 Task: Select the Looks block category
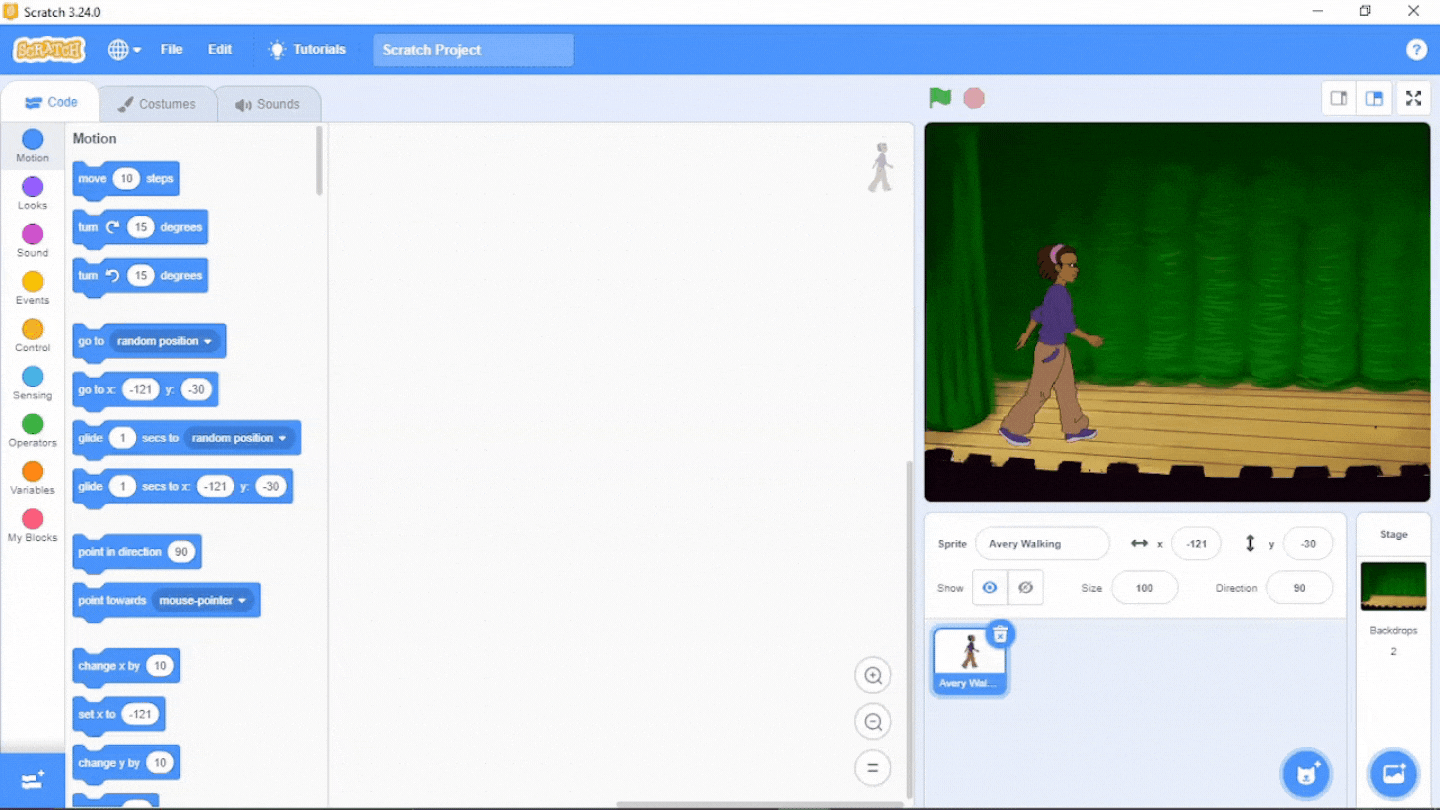(x=32, y=194)
